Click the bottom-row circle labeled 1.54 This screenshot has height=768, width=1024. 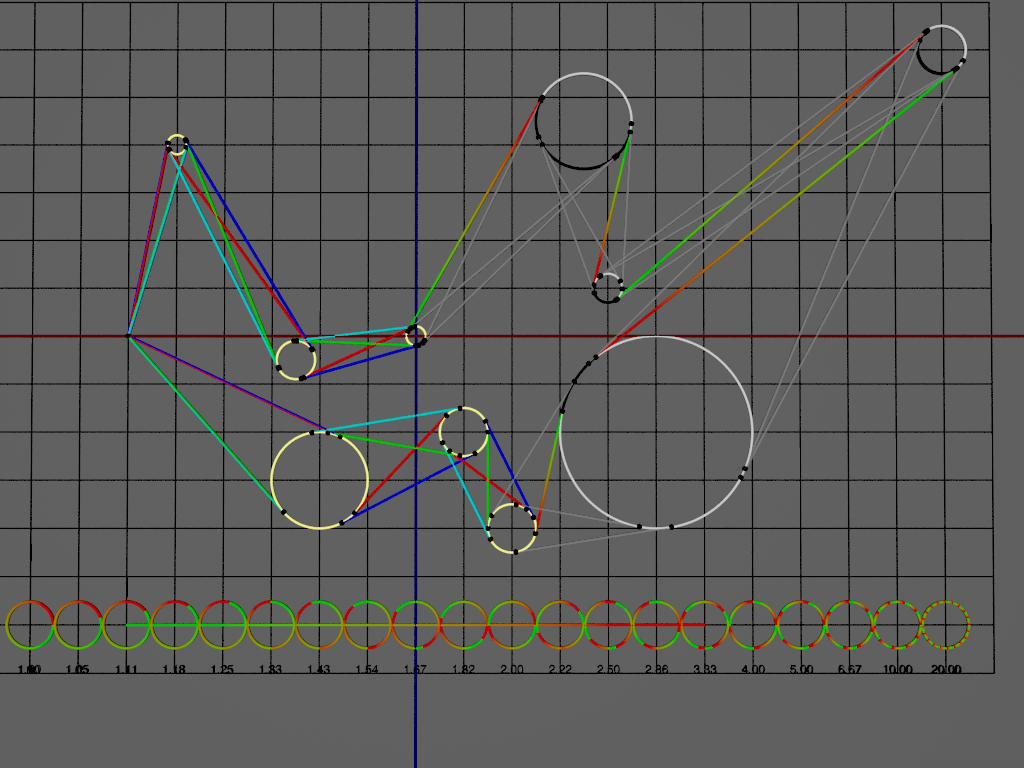coord(367,625)
